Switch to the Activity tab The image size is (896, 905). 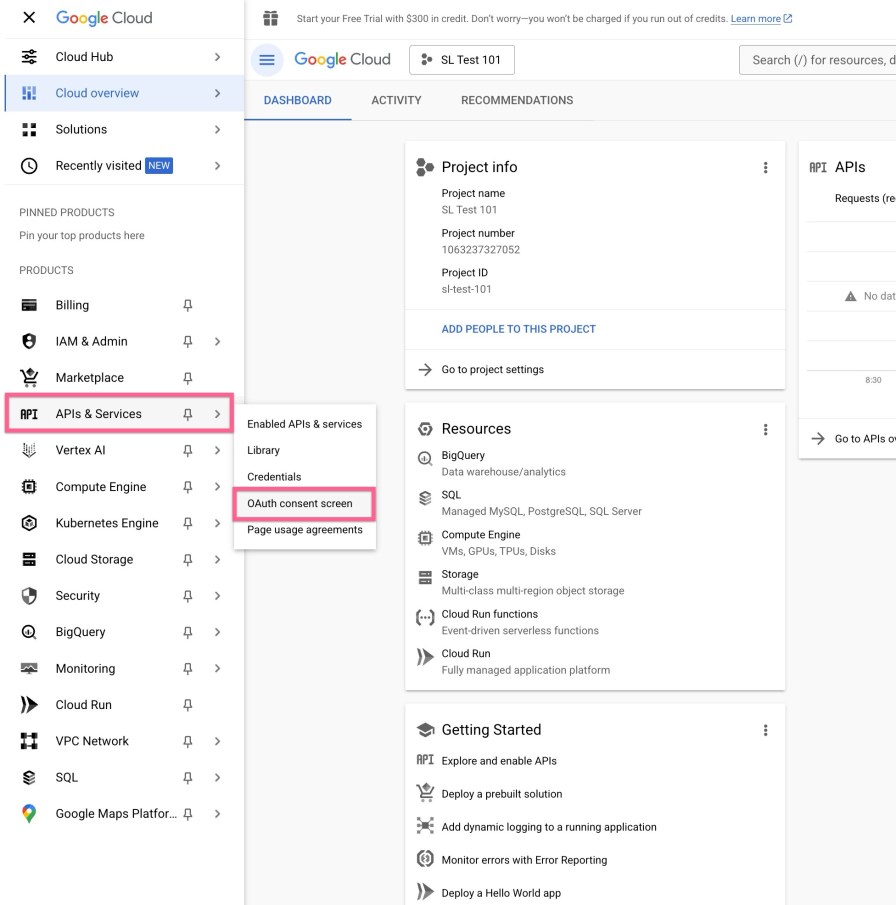(x=396, y=100)
